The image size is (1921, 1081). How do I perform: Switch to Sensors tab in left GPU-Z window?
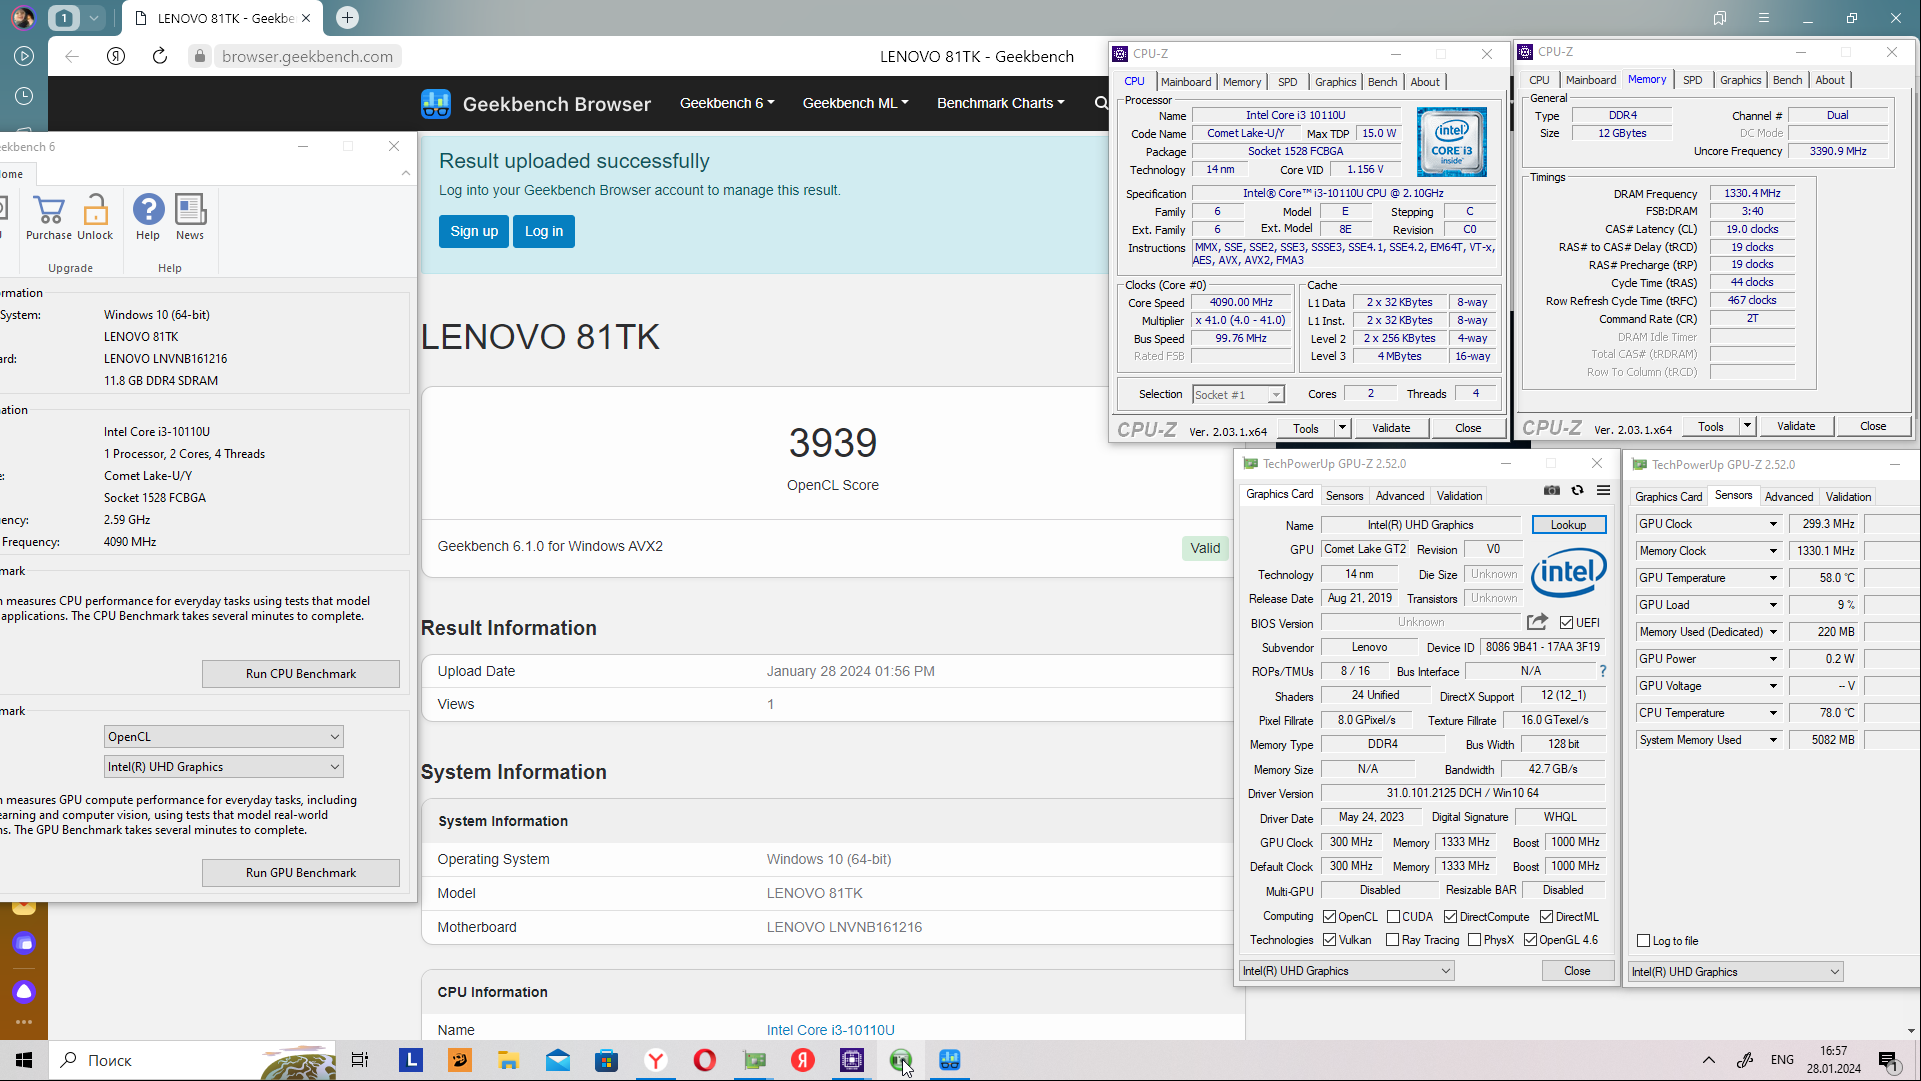point(1344,495)
